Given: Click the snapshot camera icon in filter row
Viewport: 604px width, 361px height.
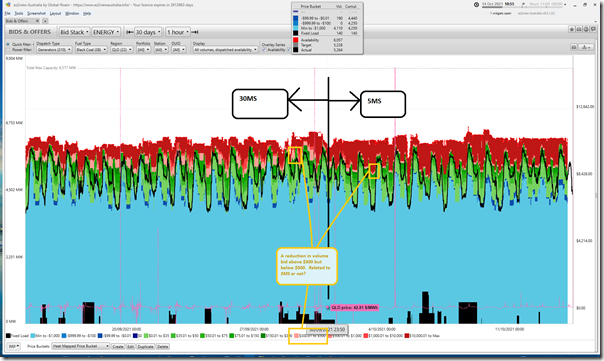Looking at the screenshot, I should (x=574, y=47).
